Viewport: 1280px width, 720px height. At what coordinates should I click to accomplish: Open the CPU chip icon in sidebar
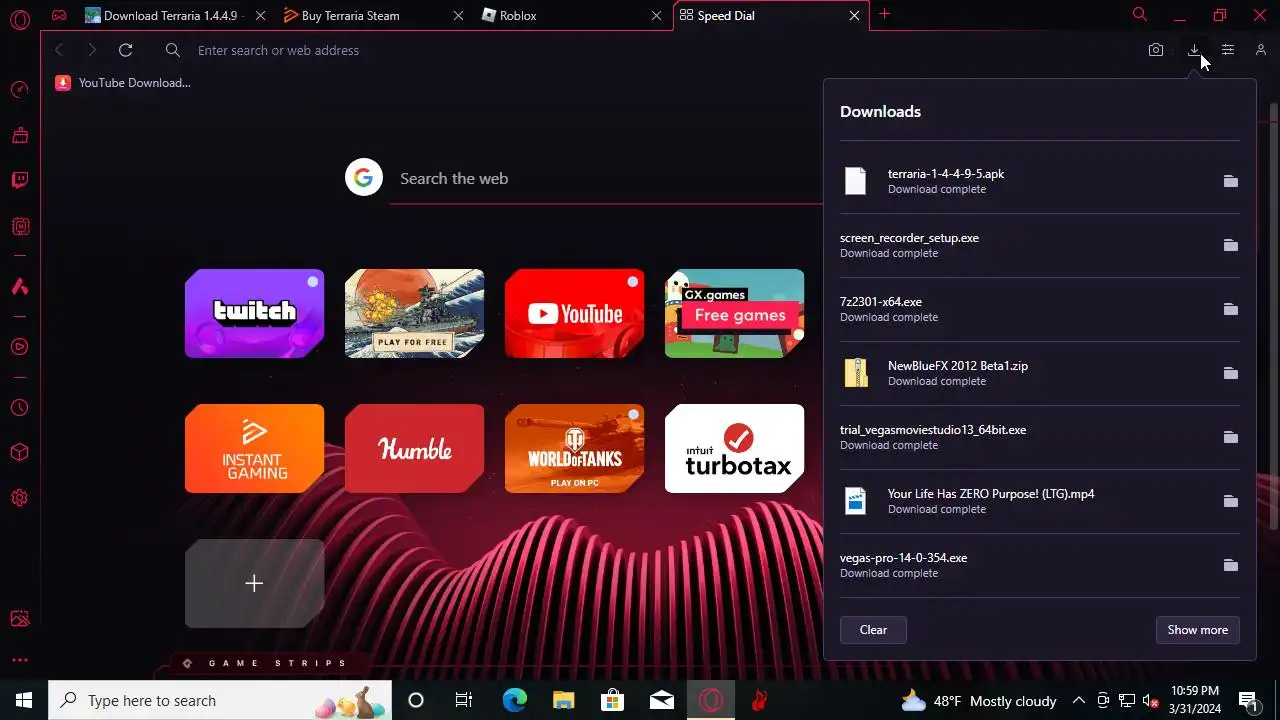pyautogui.click(x=19, y=227)
